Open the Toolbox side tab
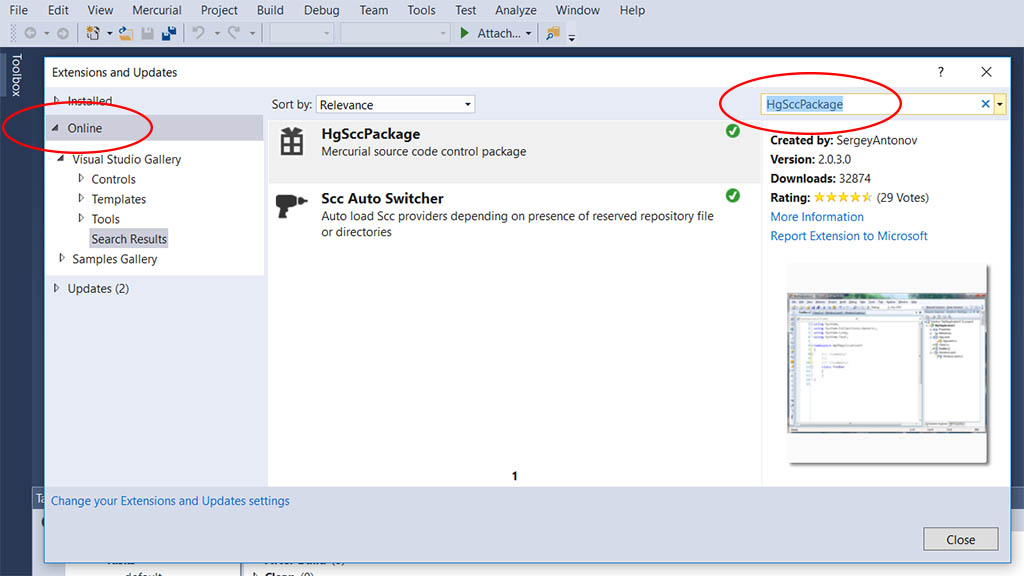The height and width of the screenshot is (576, 1024). 16,76
